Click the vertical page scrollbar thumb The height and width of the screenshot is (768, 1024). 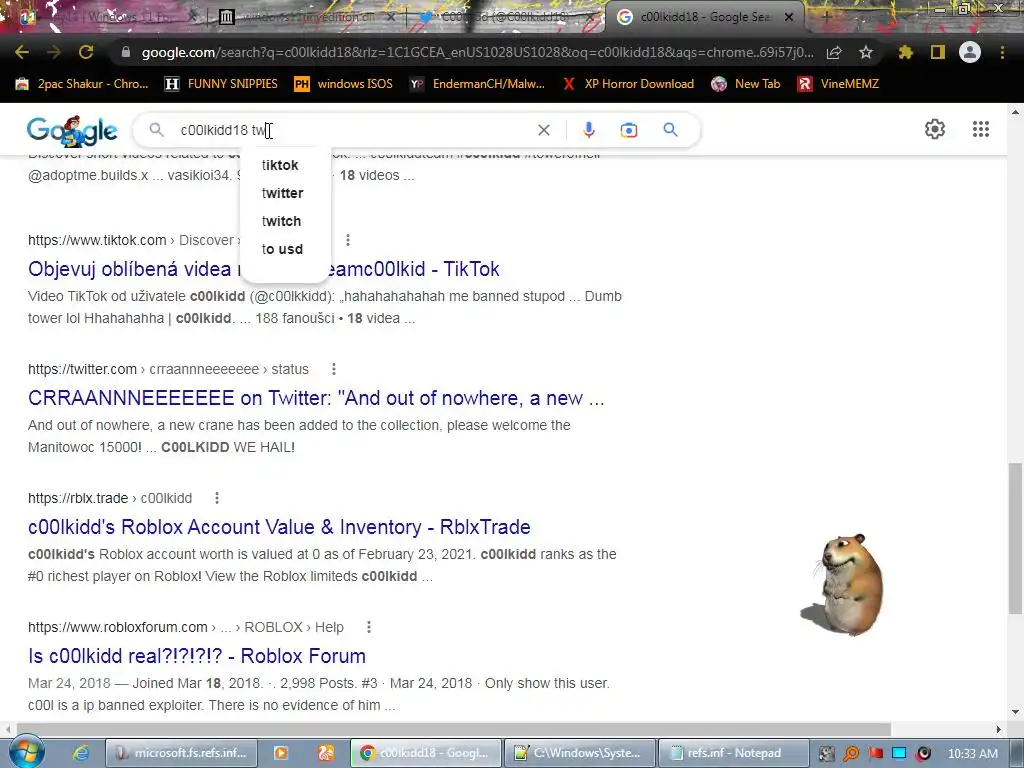tap(1015, 538)
